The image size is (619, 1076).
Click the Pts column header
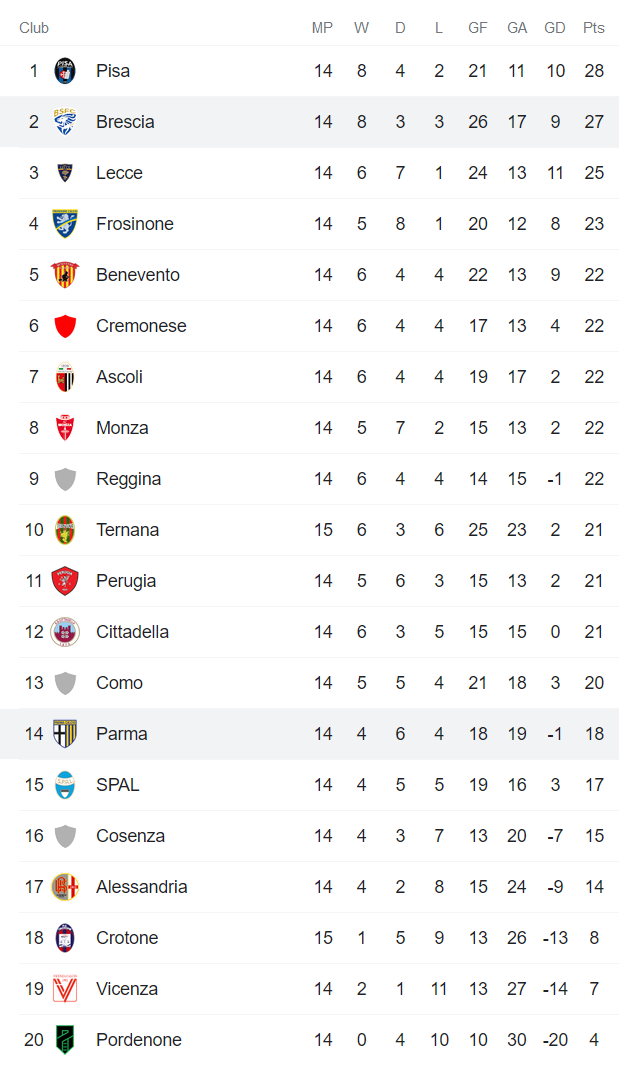pyautogui.click(x=594, y=28)
